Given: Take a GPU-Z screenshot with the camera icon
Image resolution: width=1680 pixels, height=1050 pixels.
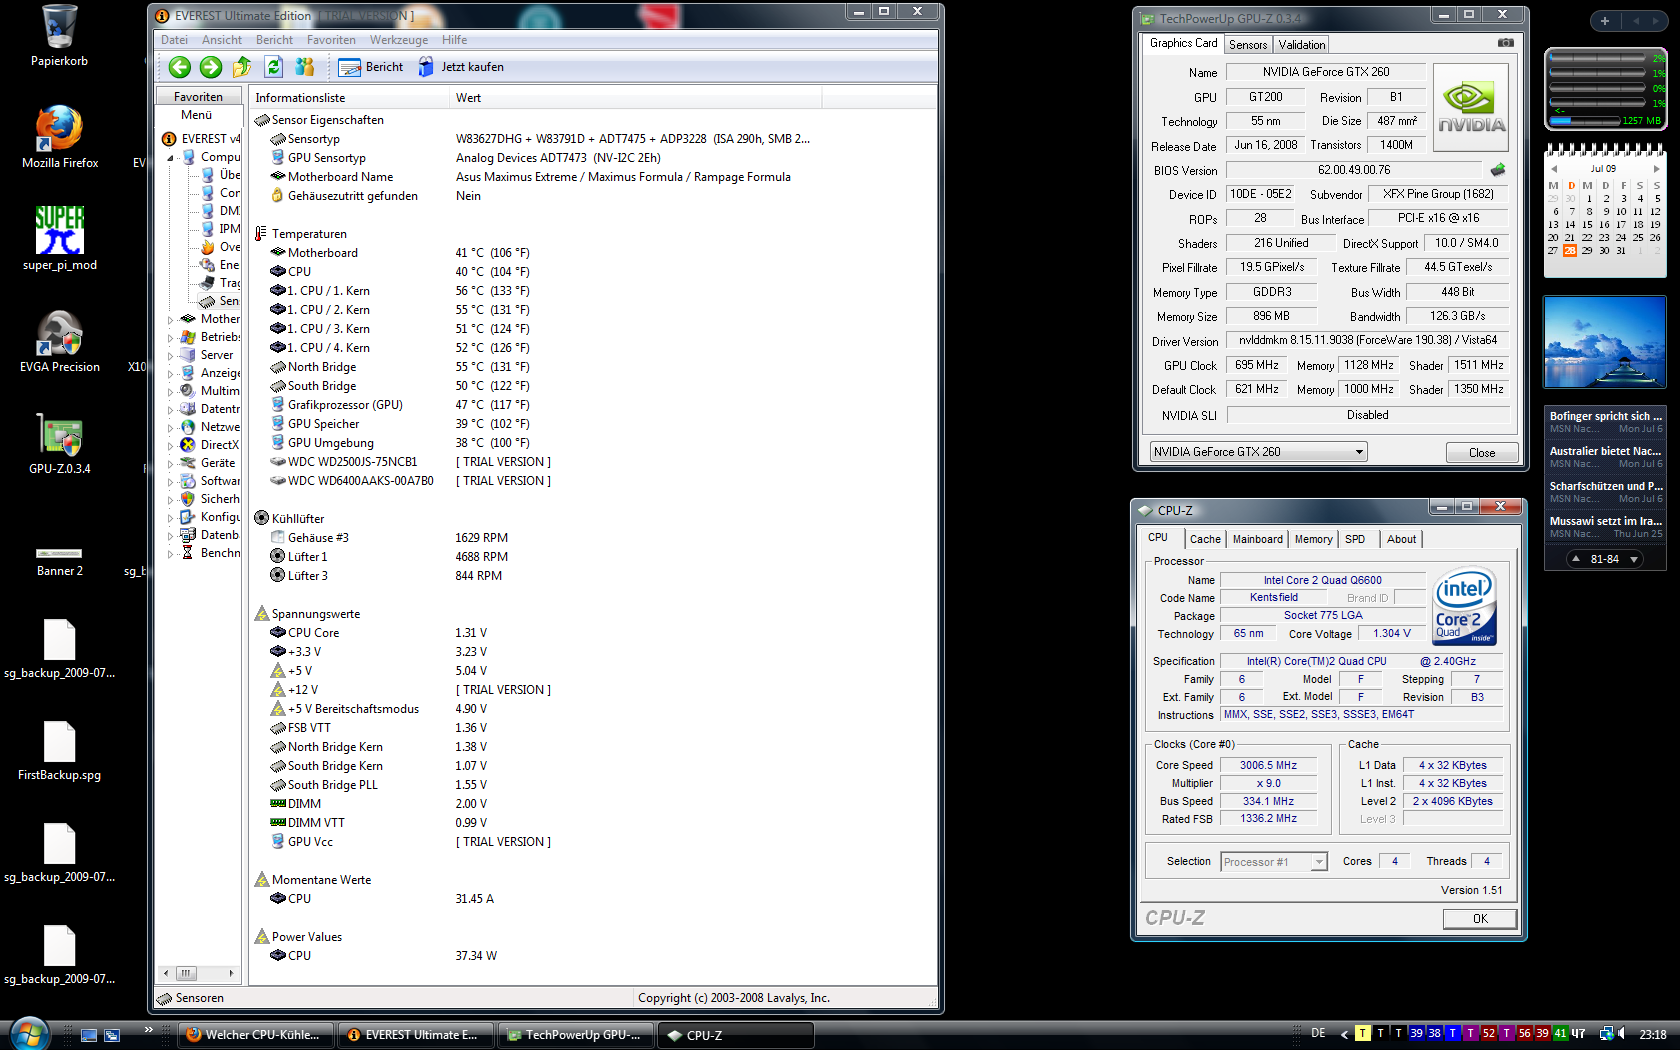Looking at the screenshot, I should point(1506,43).
